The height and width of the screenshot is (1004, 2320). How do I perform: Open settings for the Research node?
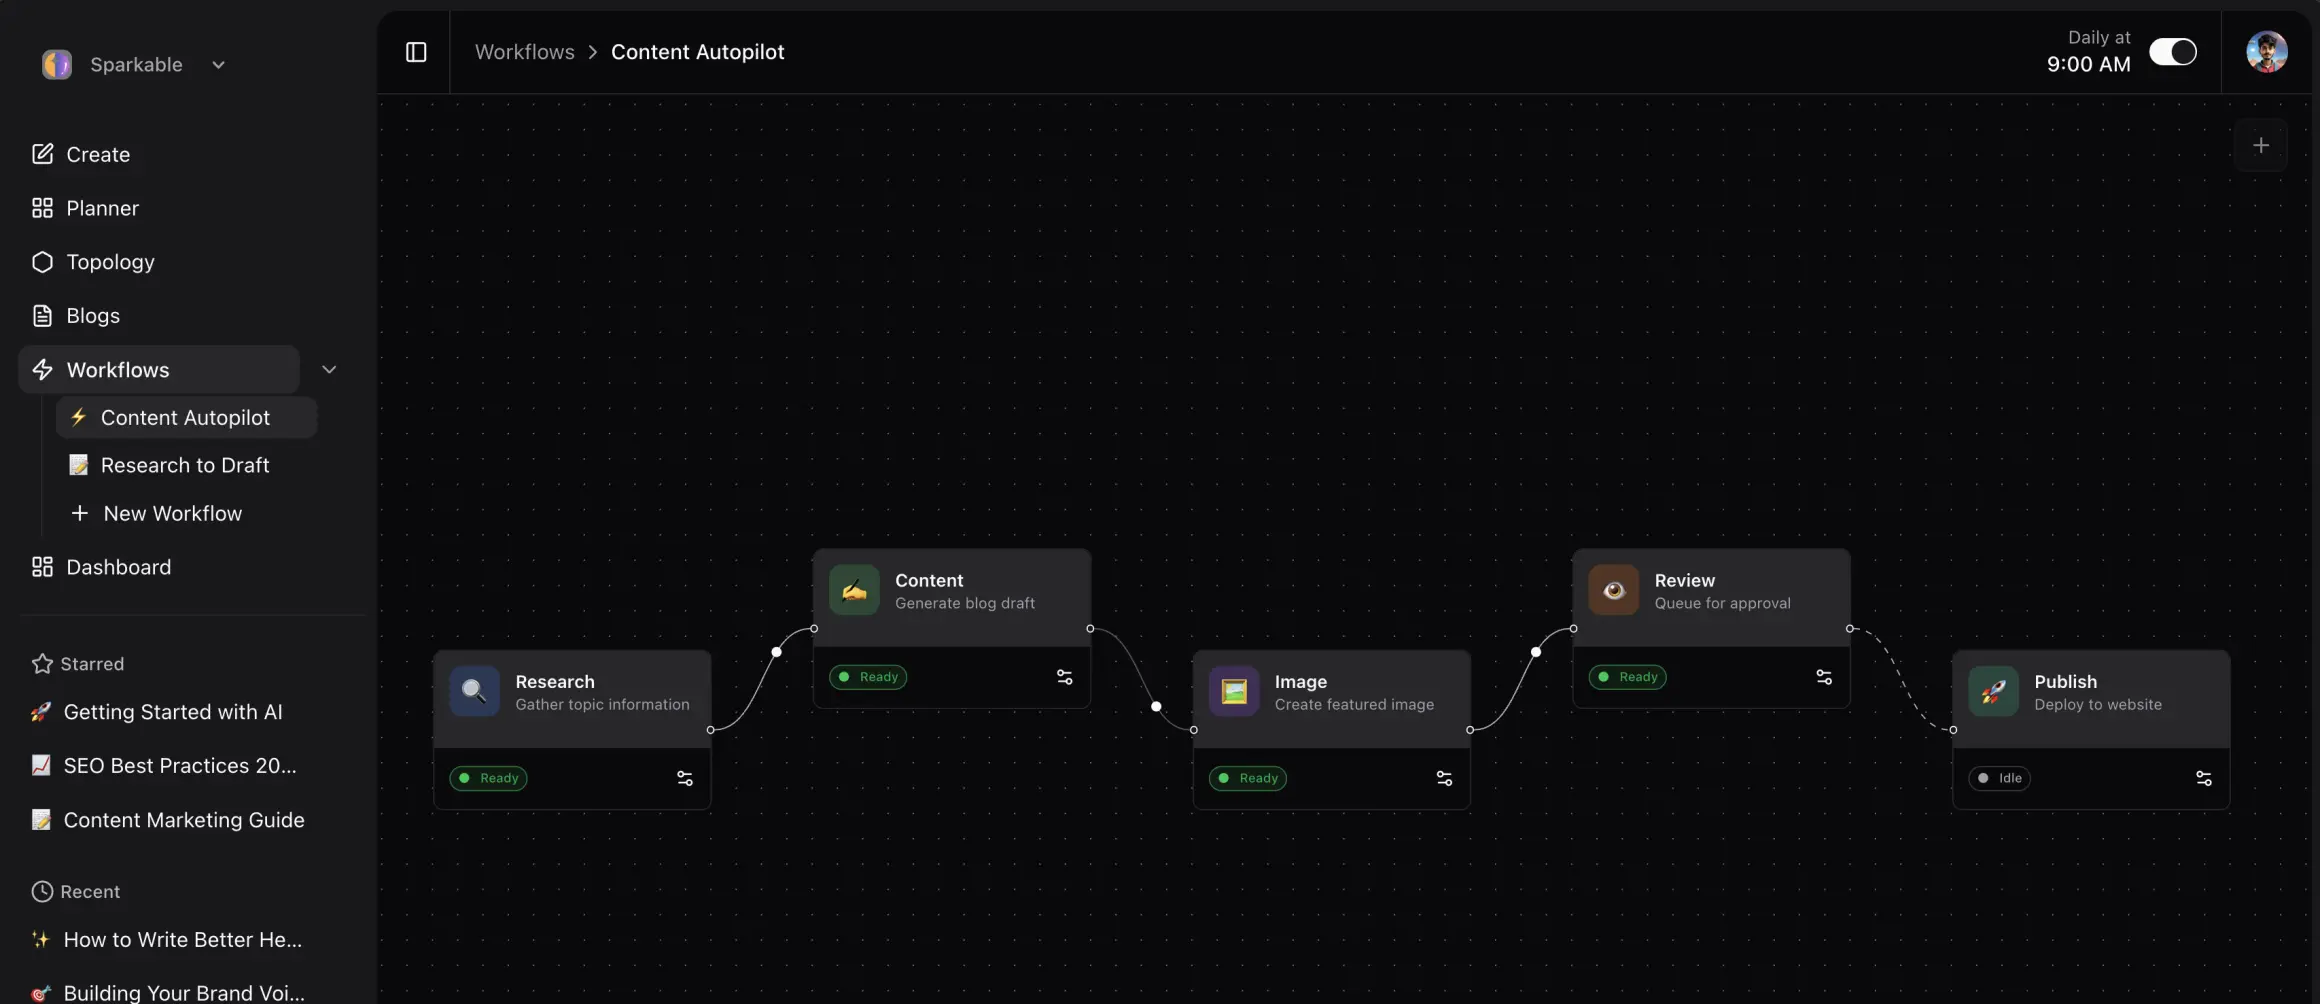(685, 778)
